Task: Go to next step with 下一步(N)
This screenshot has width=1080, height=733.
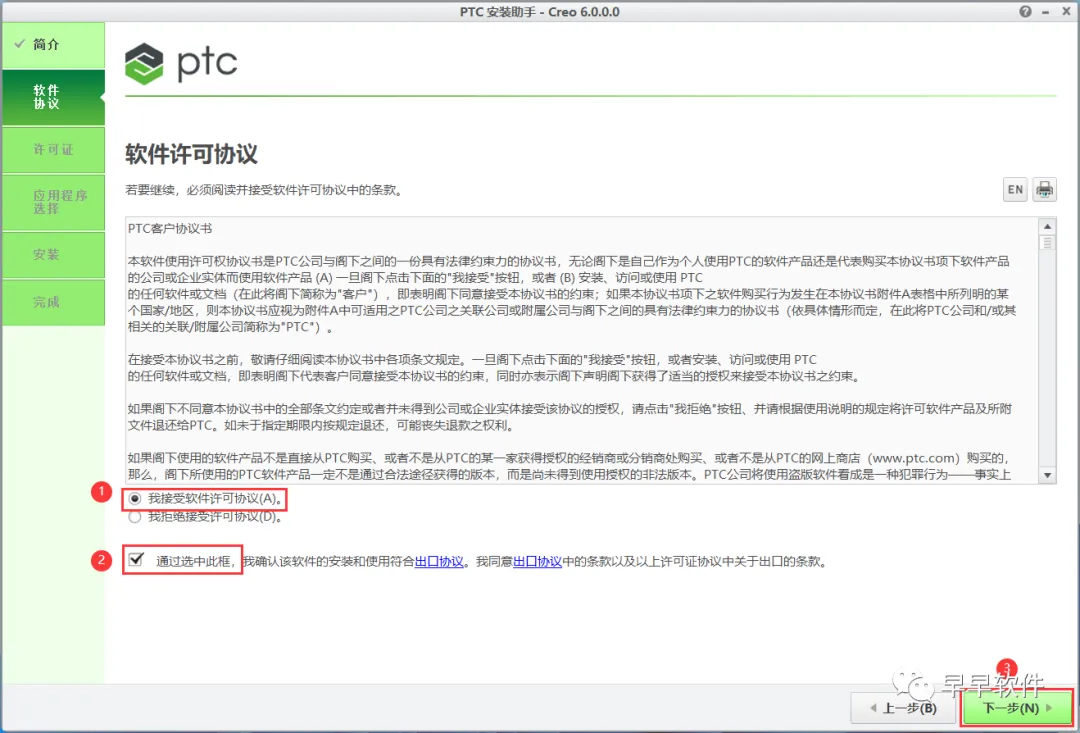Action: click(x=1017, y=708)
